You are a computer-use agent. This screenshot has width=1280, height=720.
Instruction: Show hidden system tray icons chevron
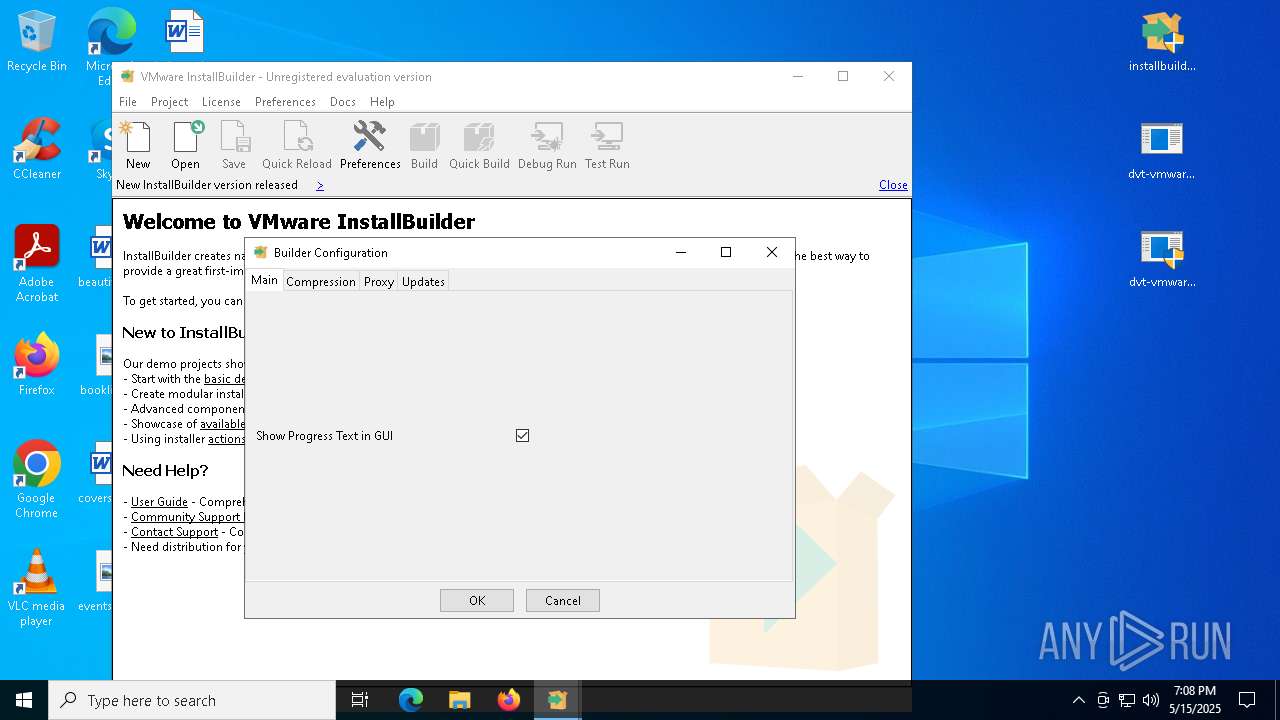tap(1078, 700)
